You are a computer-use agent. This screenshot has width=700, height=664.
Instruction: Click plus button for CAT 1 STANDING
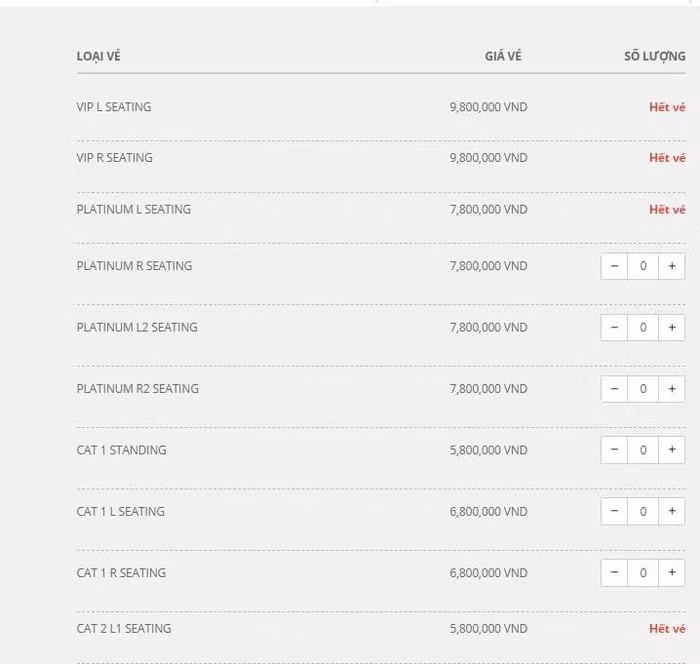[672, 450]
